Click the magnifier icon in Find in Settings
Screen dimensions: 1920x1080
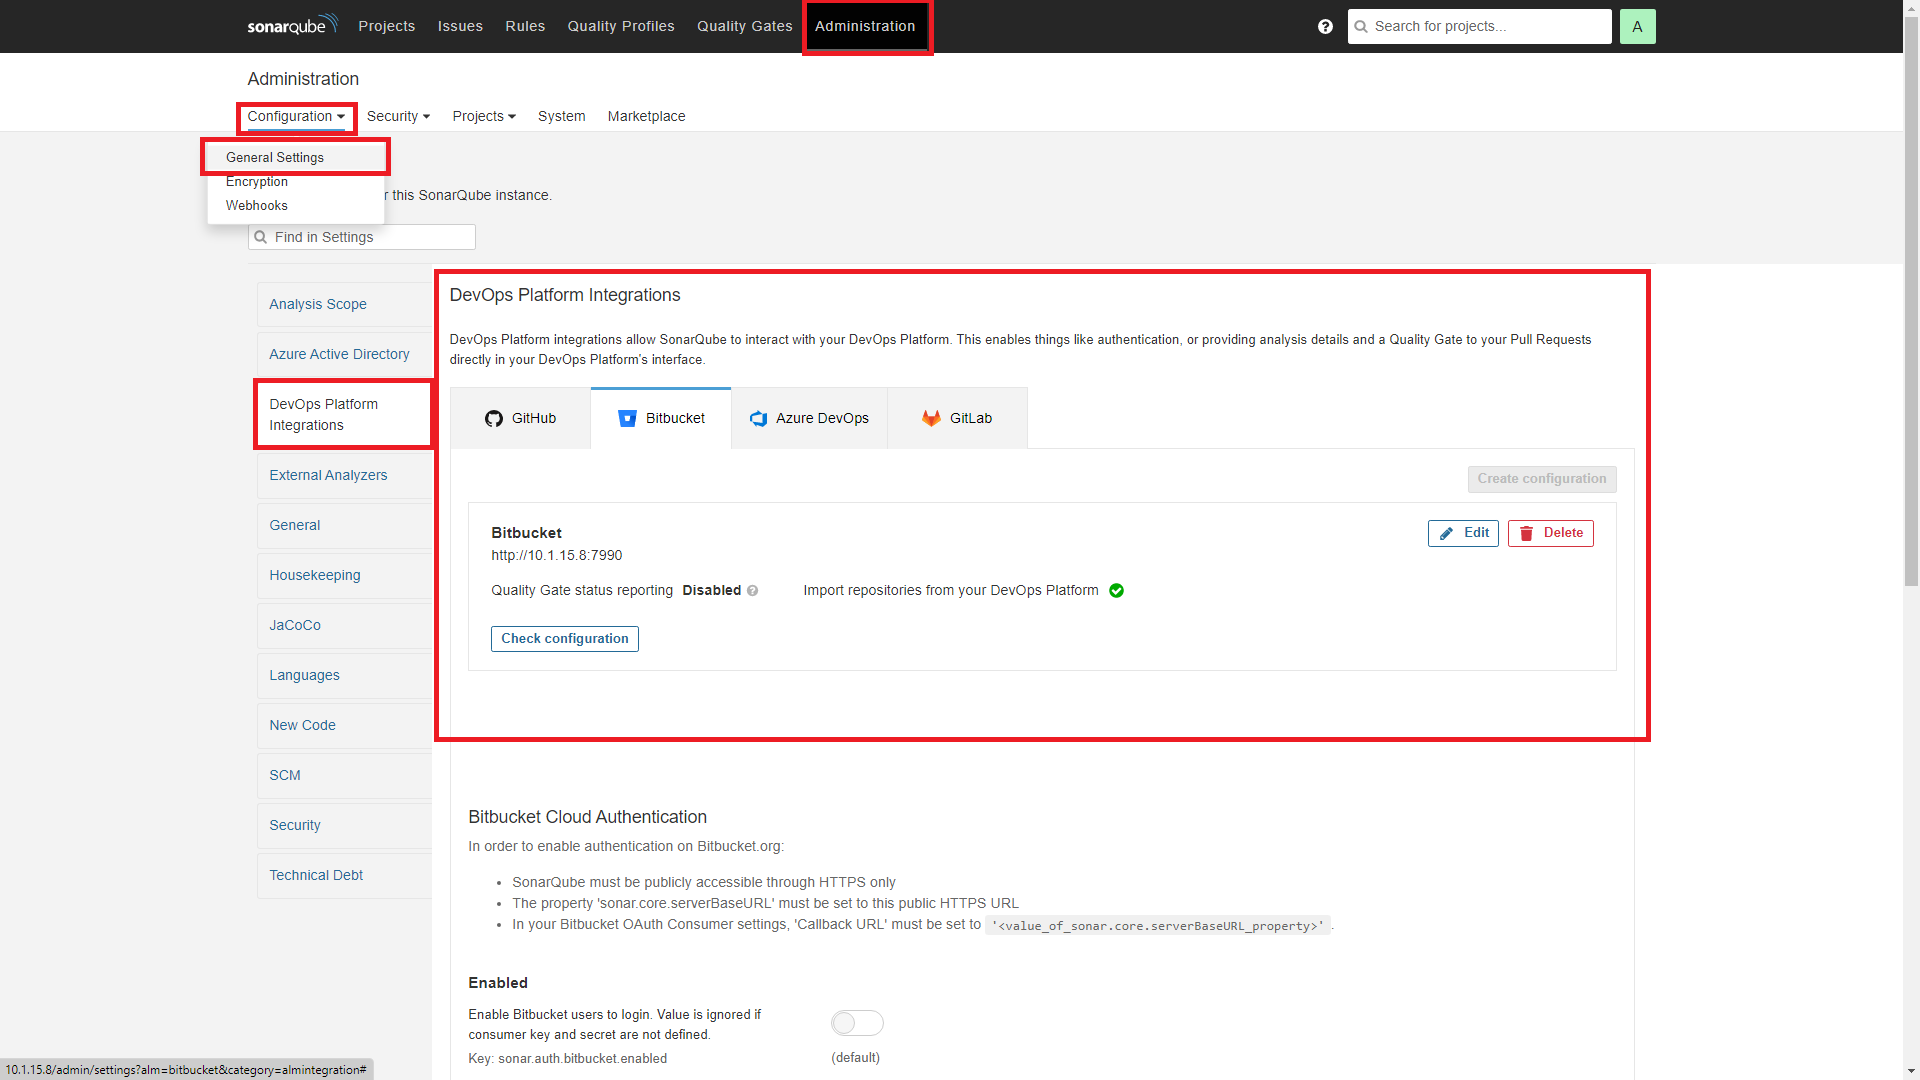(261, 237)
